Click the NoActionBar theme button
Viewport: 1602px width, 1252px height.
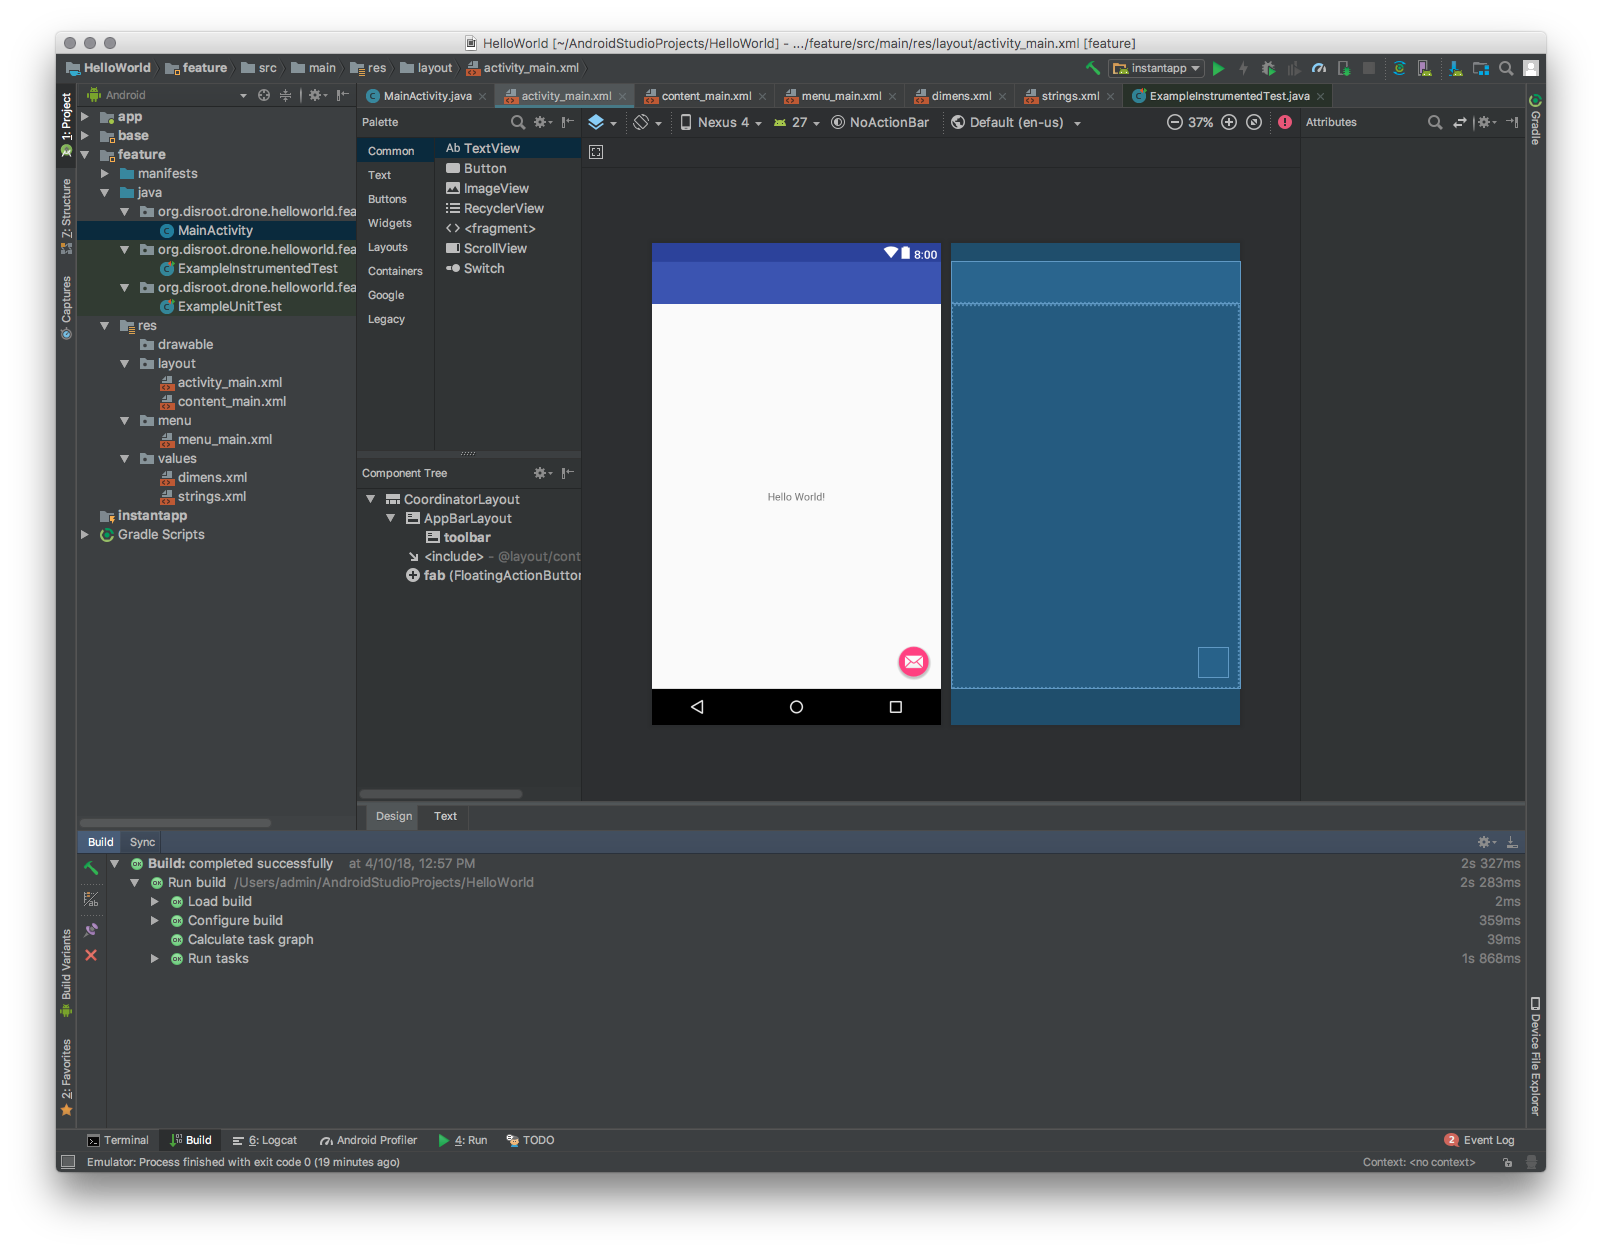(881, 123)
